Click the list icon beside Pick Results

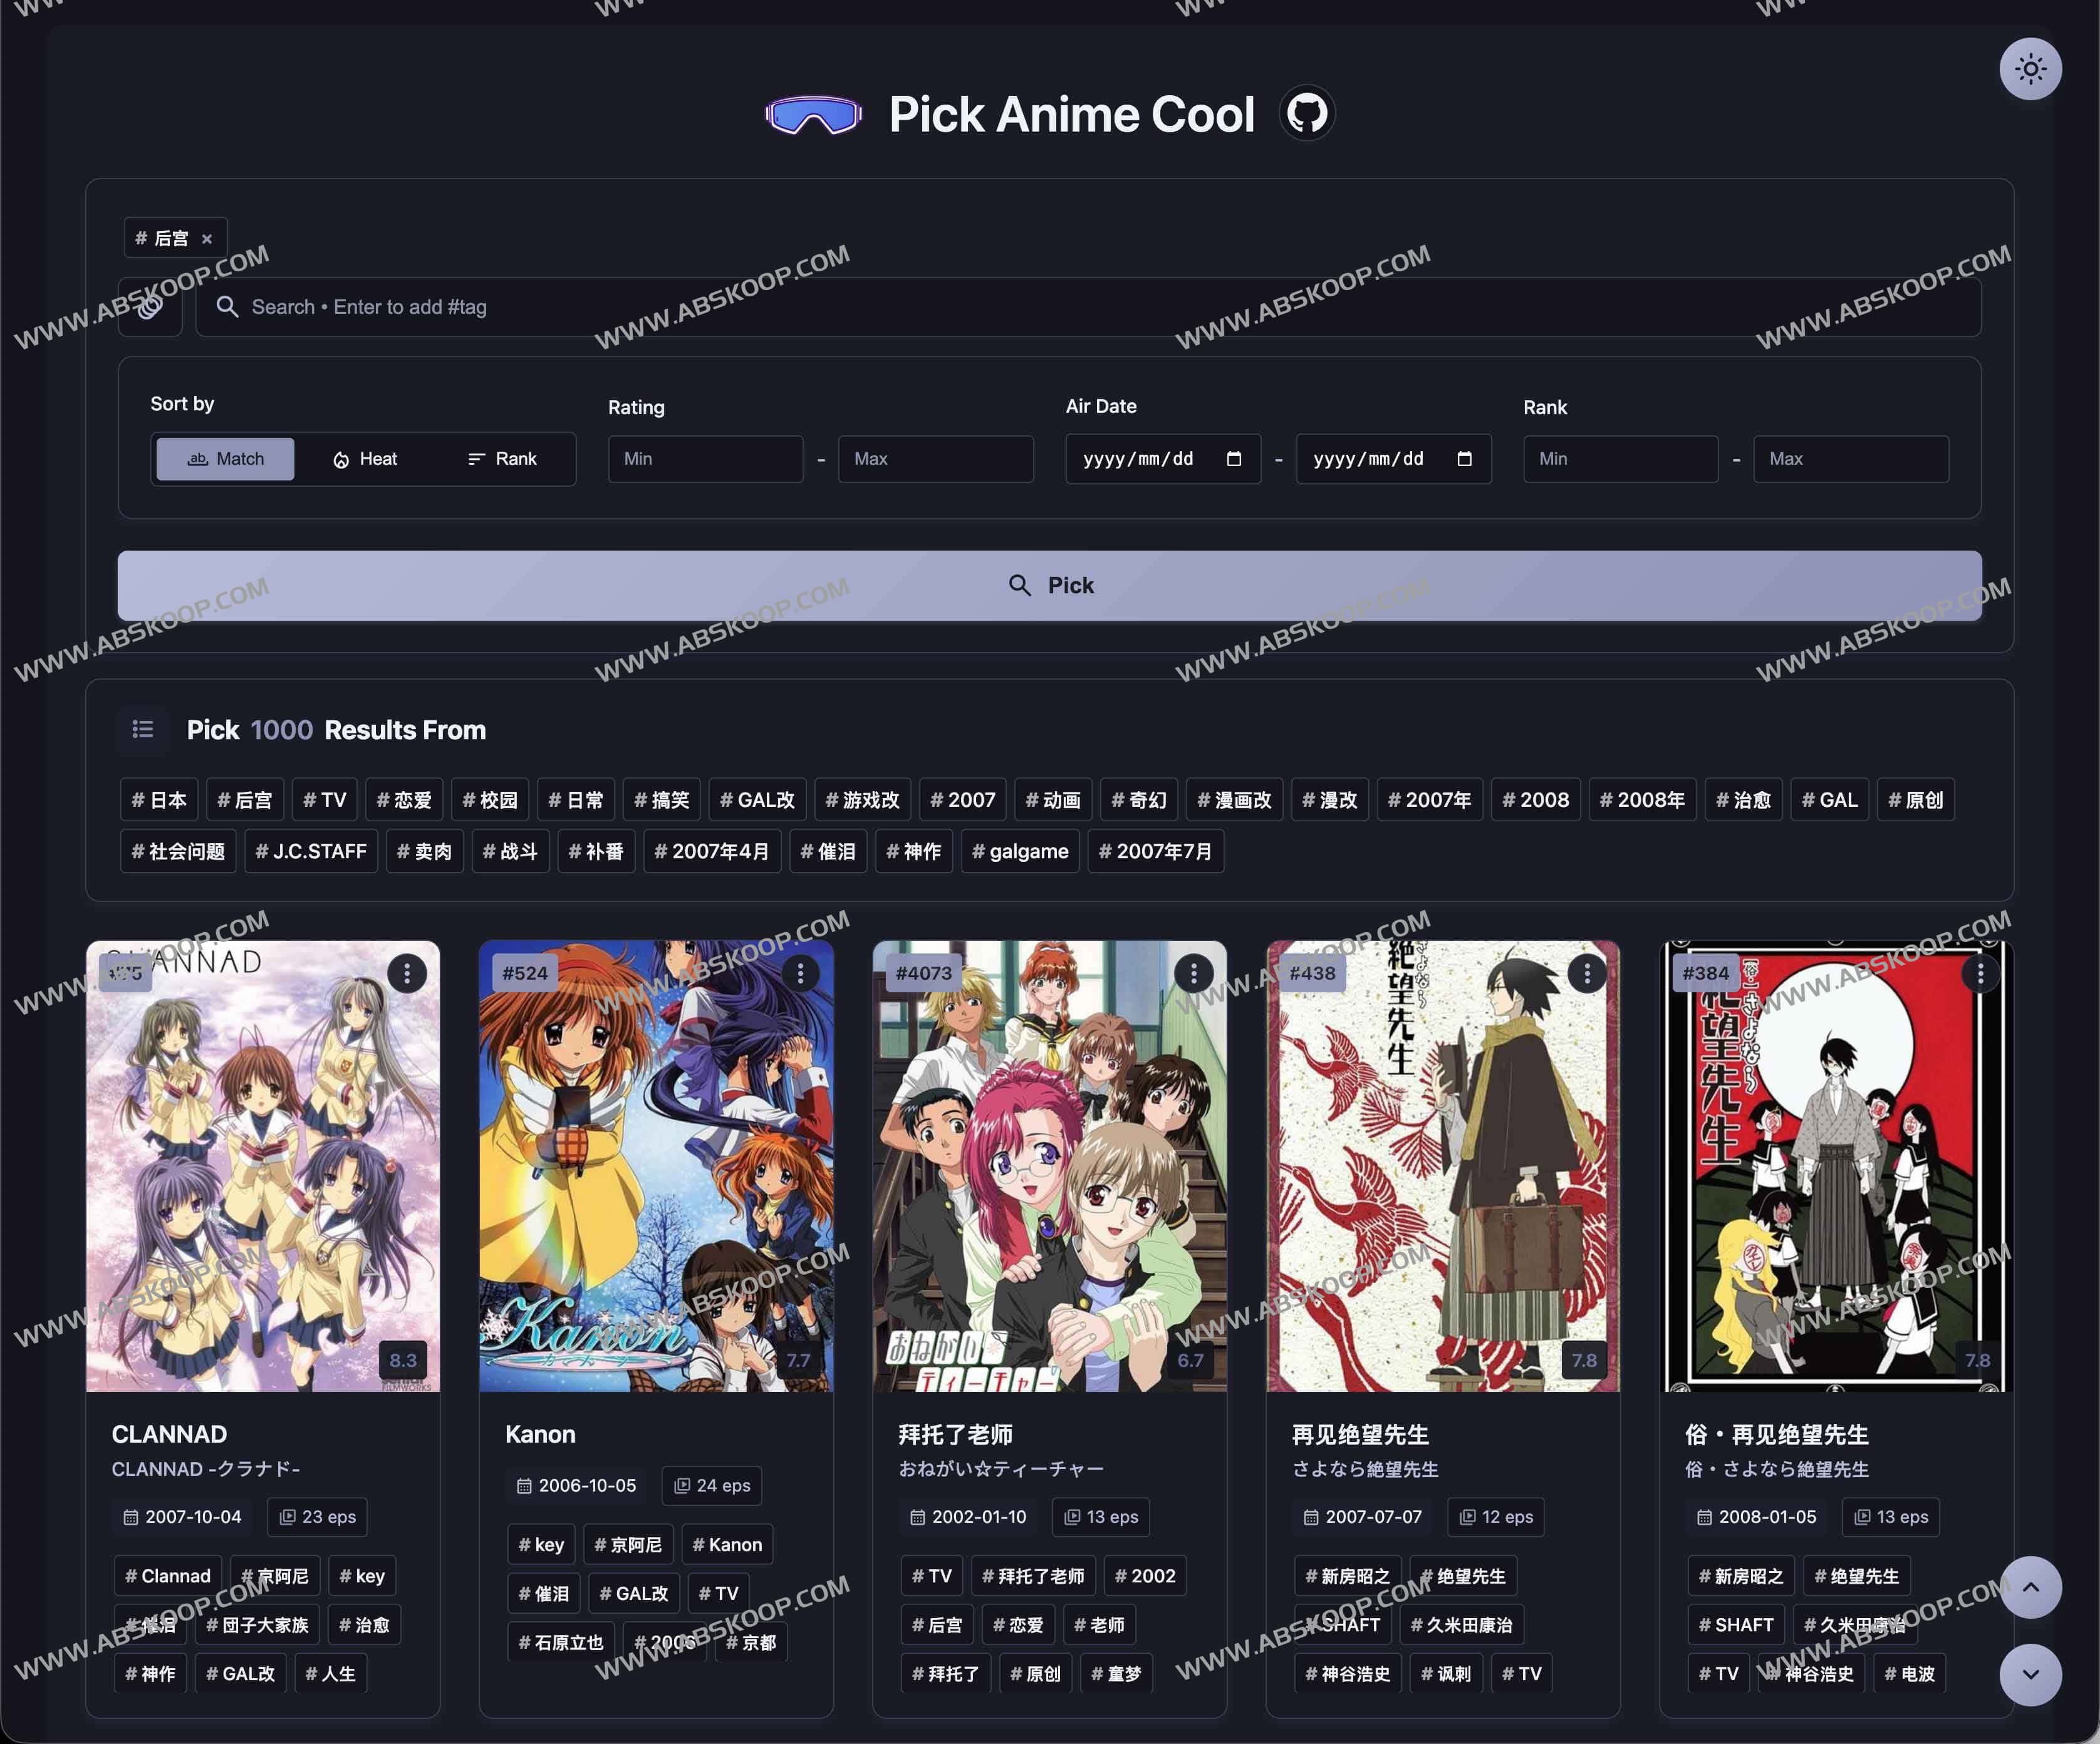click(143, 729)
